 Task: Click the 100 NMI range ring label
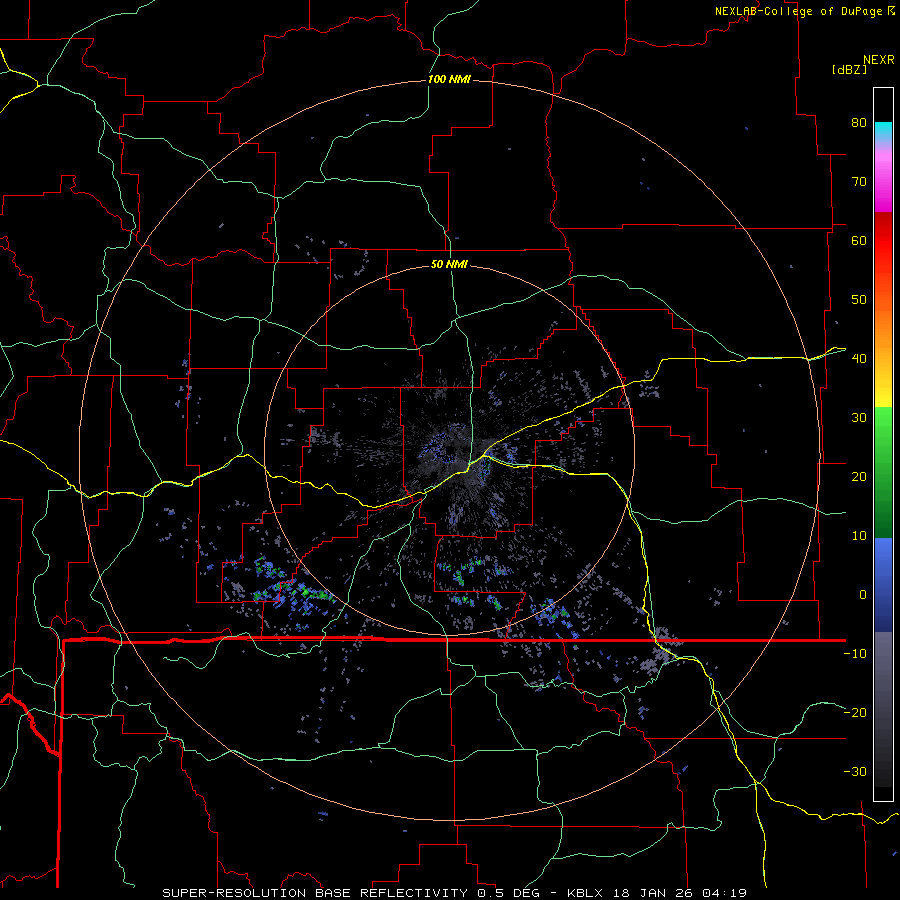(x=449, y=79)
